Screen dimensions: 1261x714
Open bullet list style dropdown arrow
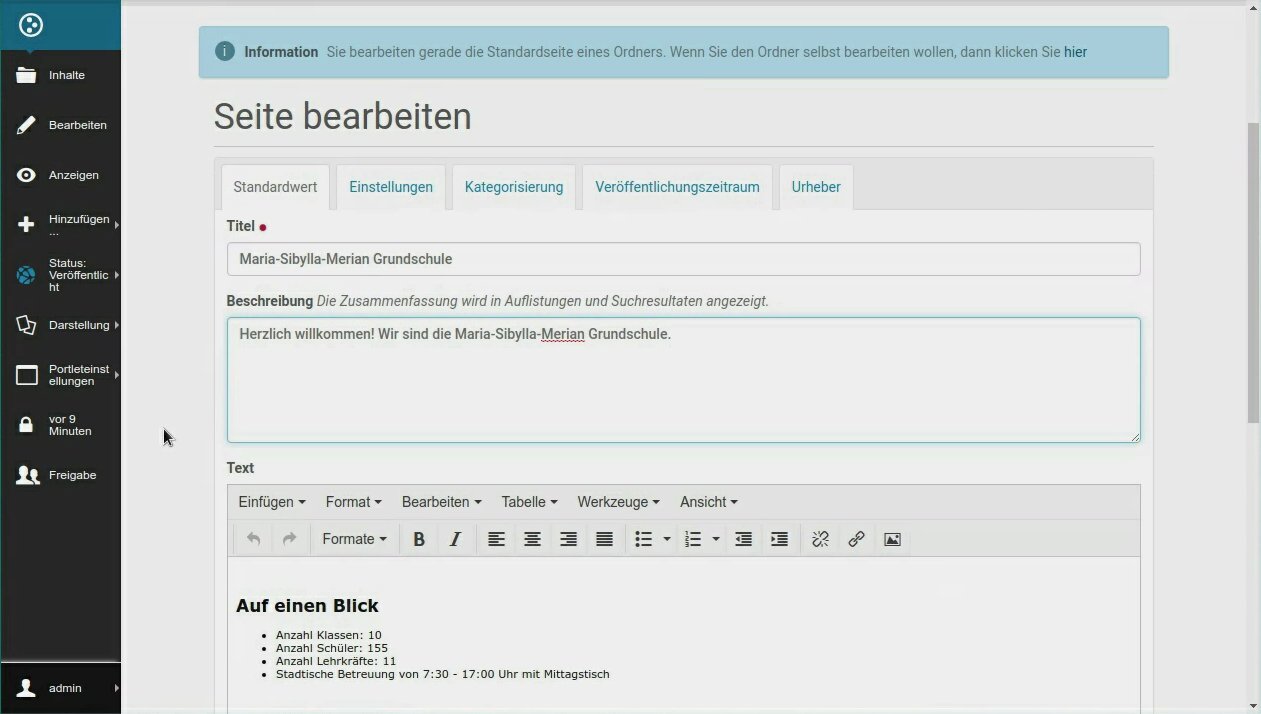tap(667, 539)
